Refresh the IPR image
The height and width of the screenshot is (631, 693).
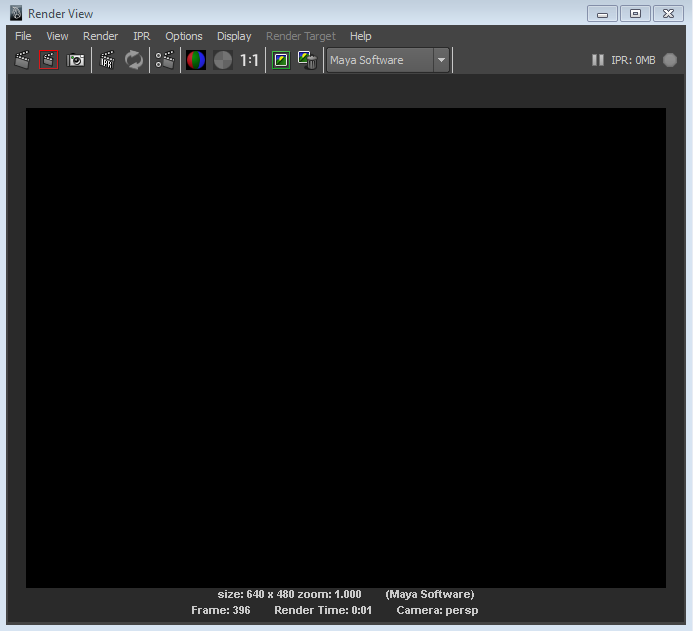tap(133, 60)
